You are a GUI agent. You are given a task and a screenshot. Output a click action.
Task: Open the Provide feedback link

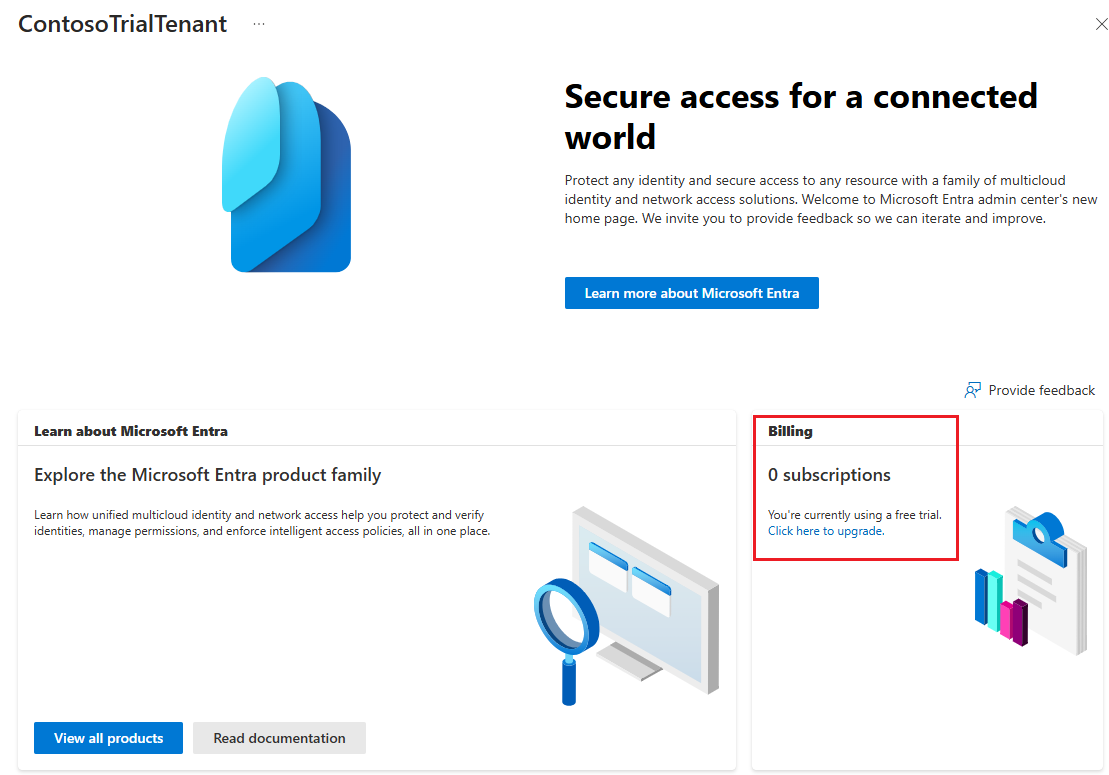1041,390
